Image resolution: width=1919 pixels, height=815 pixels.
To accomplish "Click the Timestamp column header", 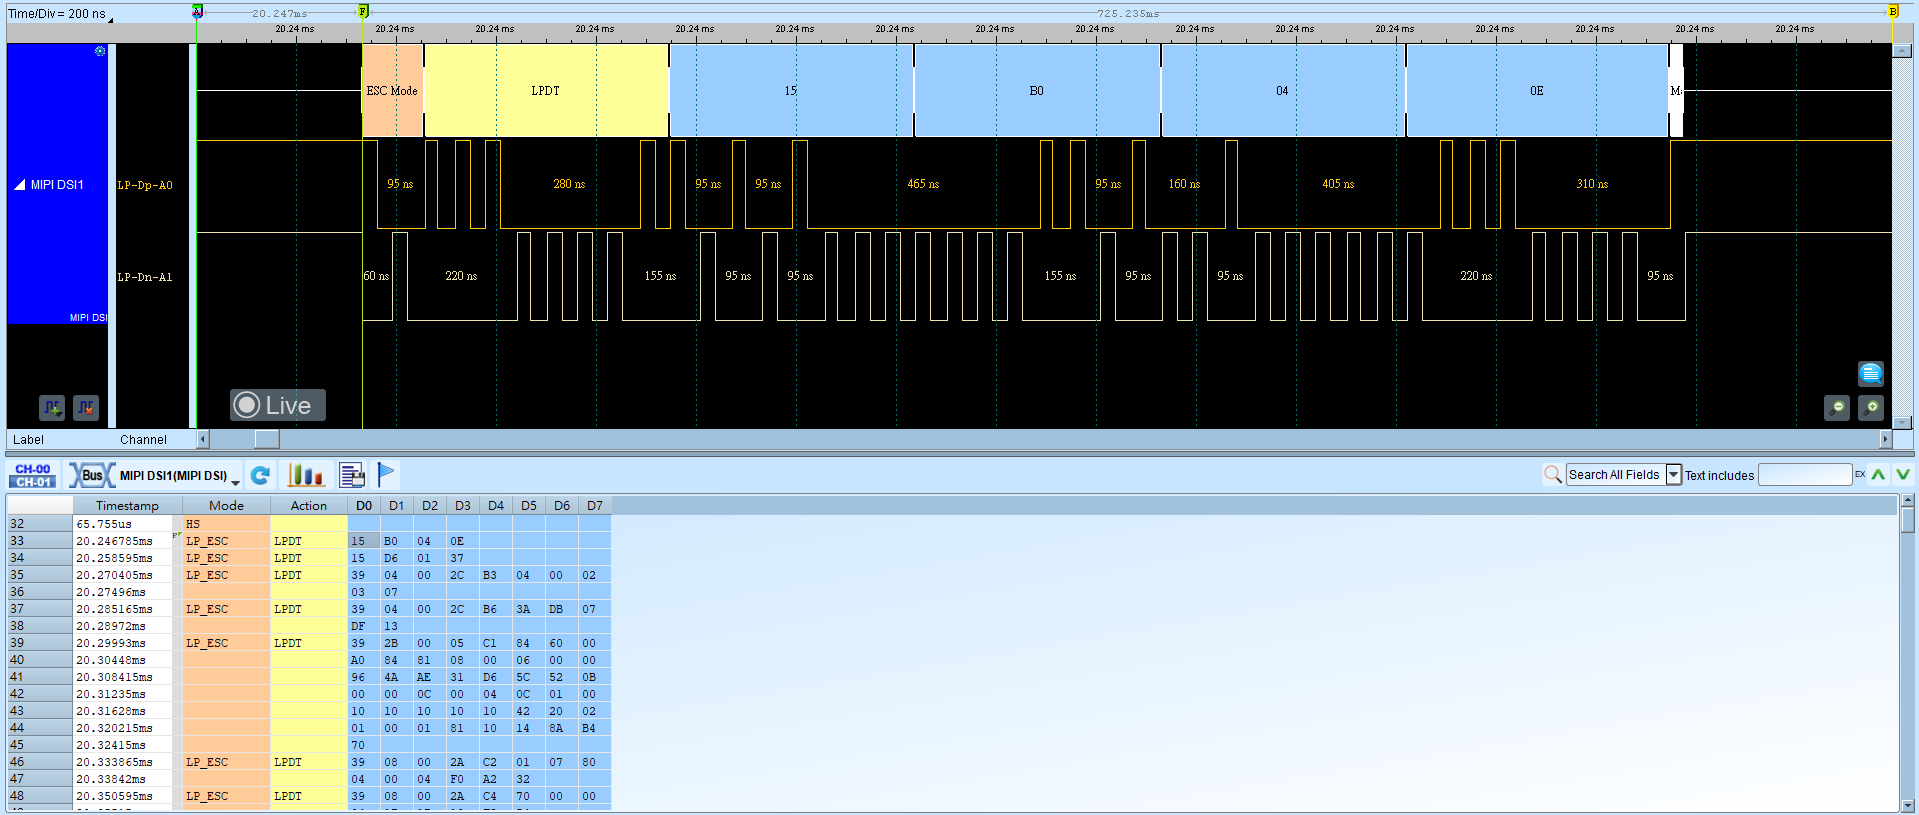I will pos(127,506).
